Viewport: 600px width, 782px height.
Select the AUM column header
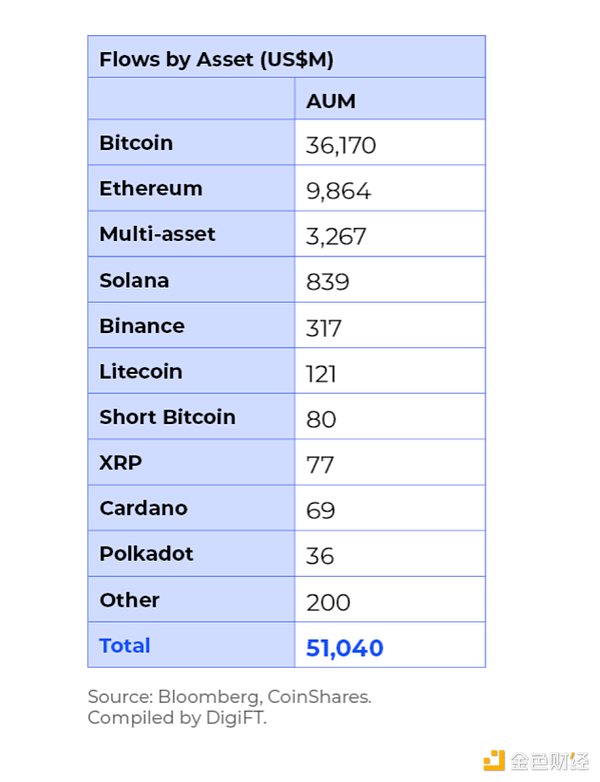331,101
